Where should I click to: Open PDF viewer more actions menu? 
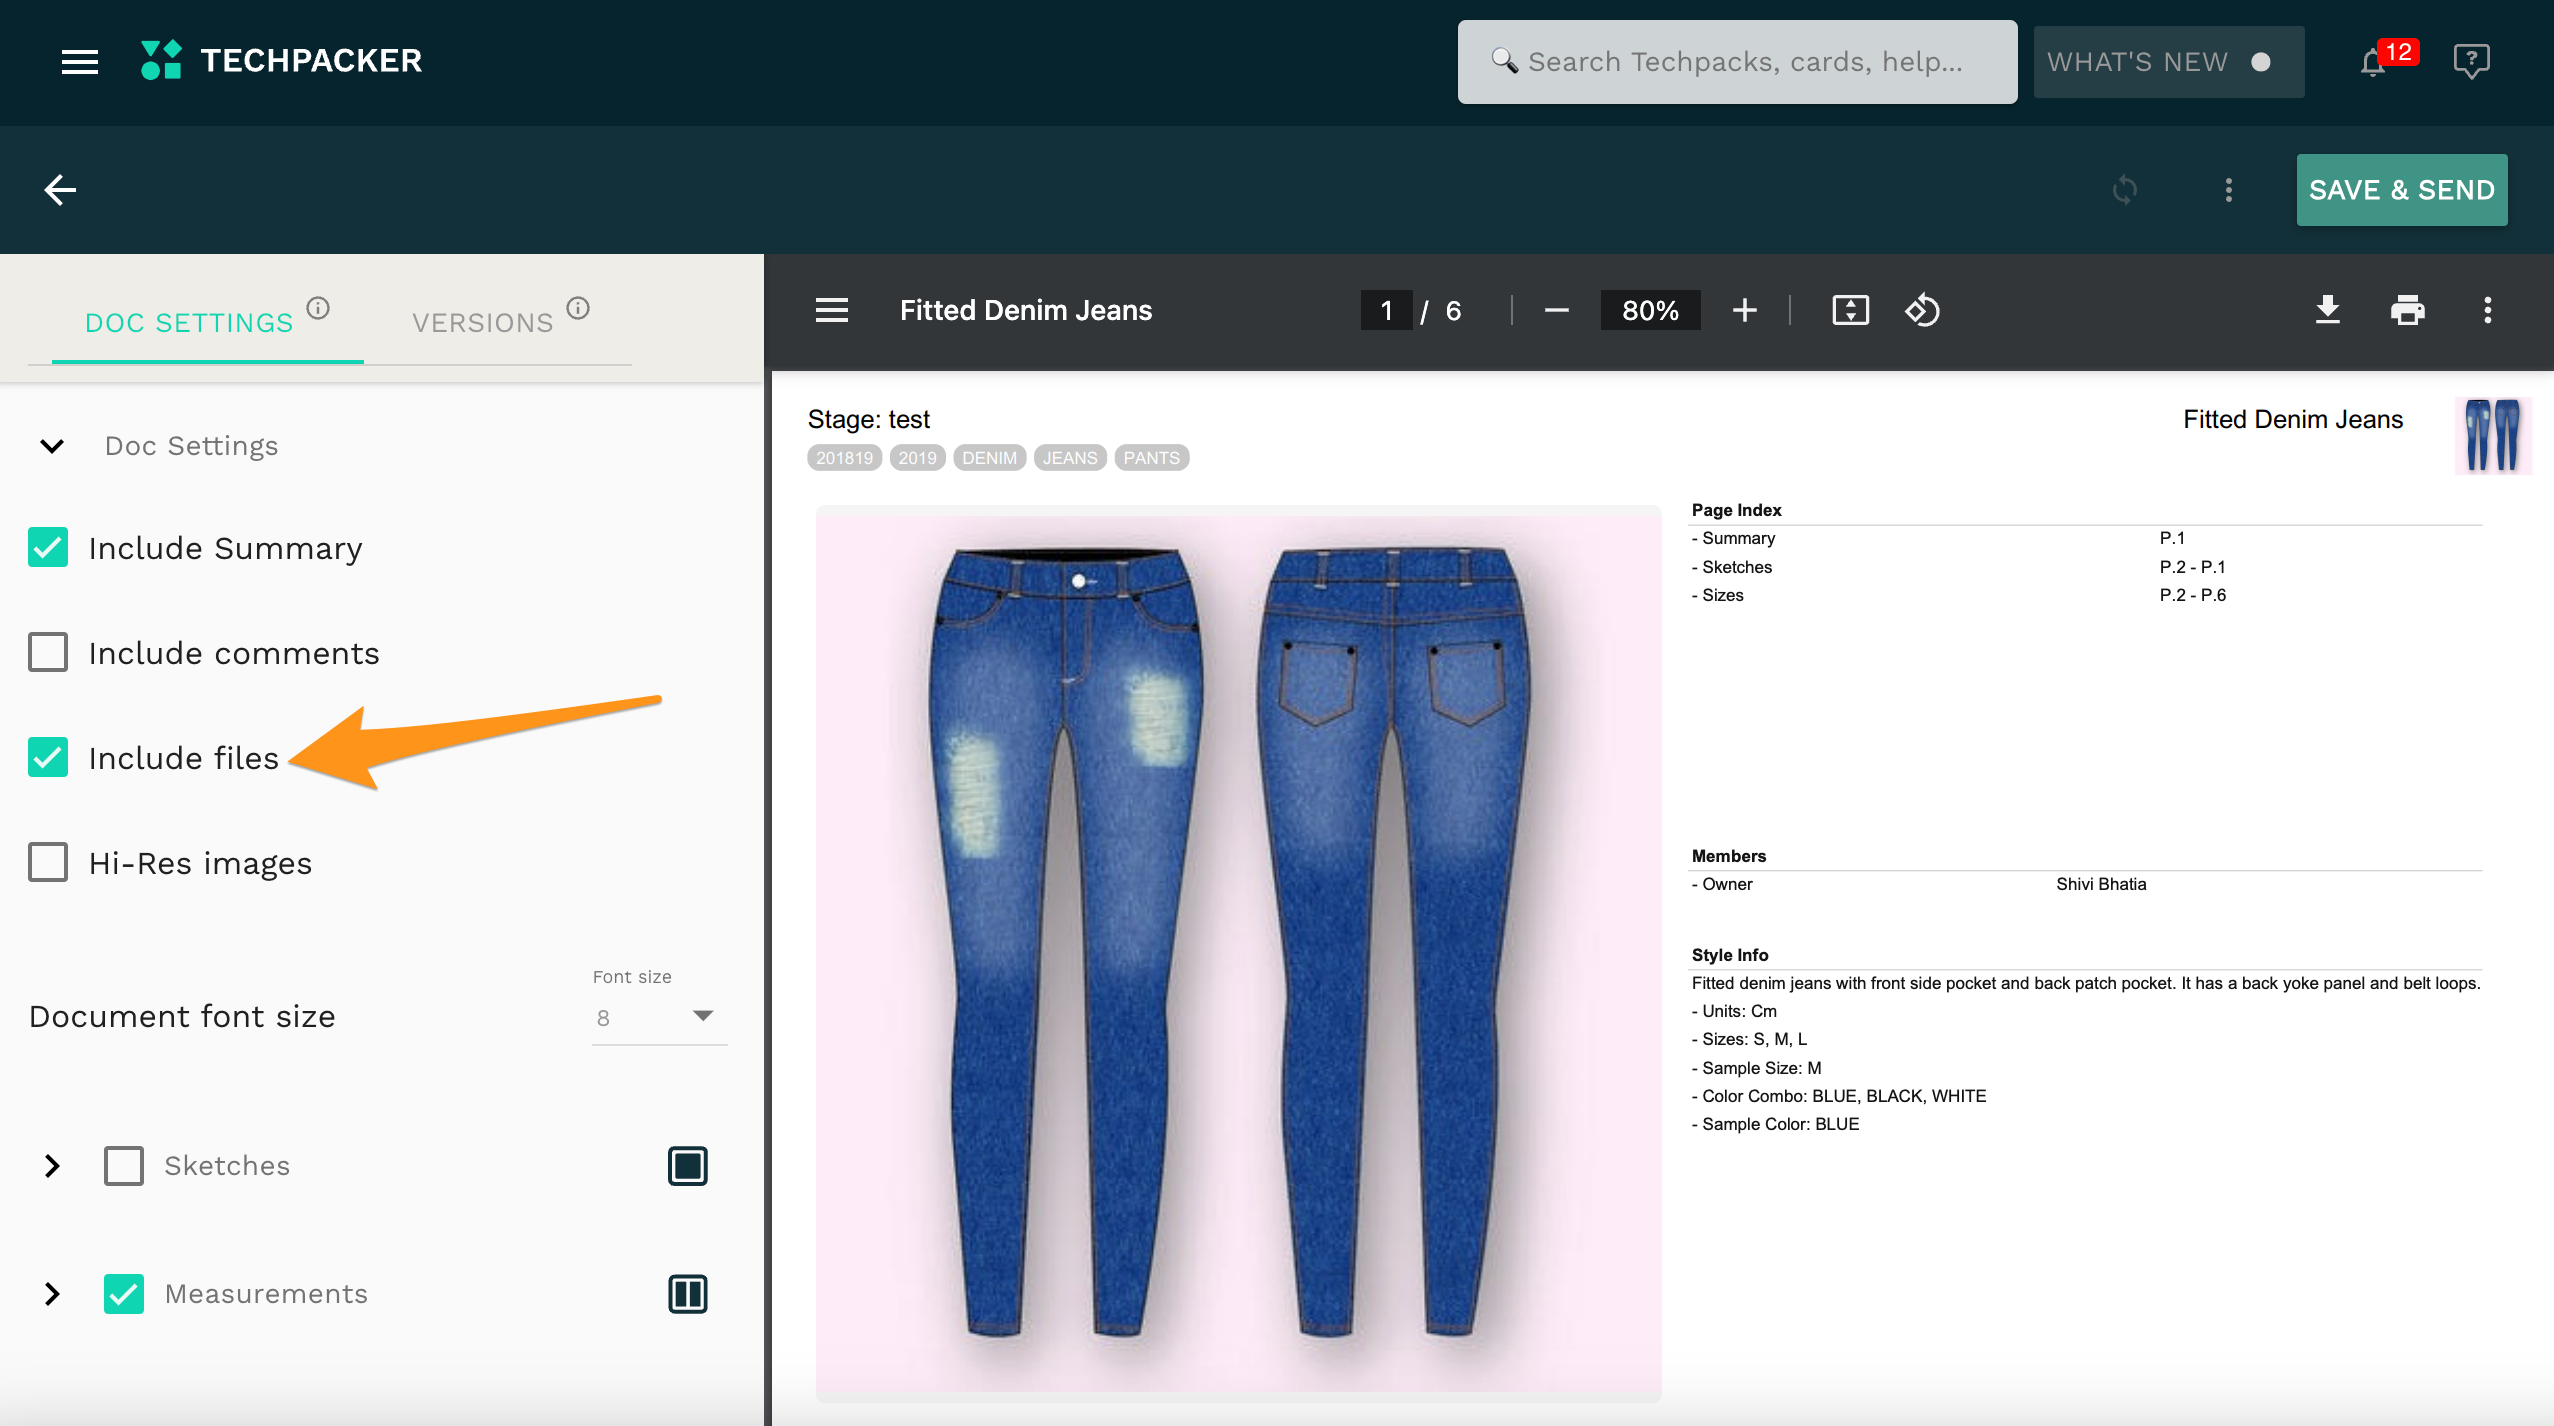pyautogui.click(x=2487, y=310)
